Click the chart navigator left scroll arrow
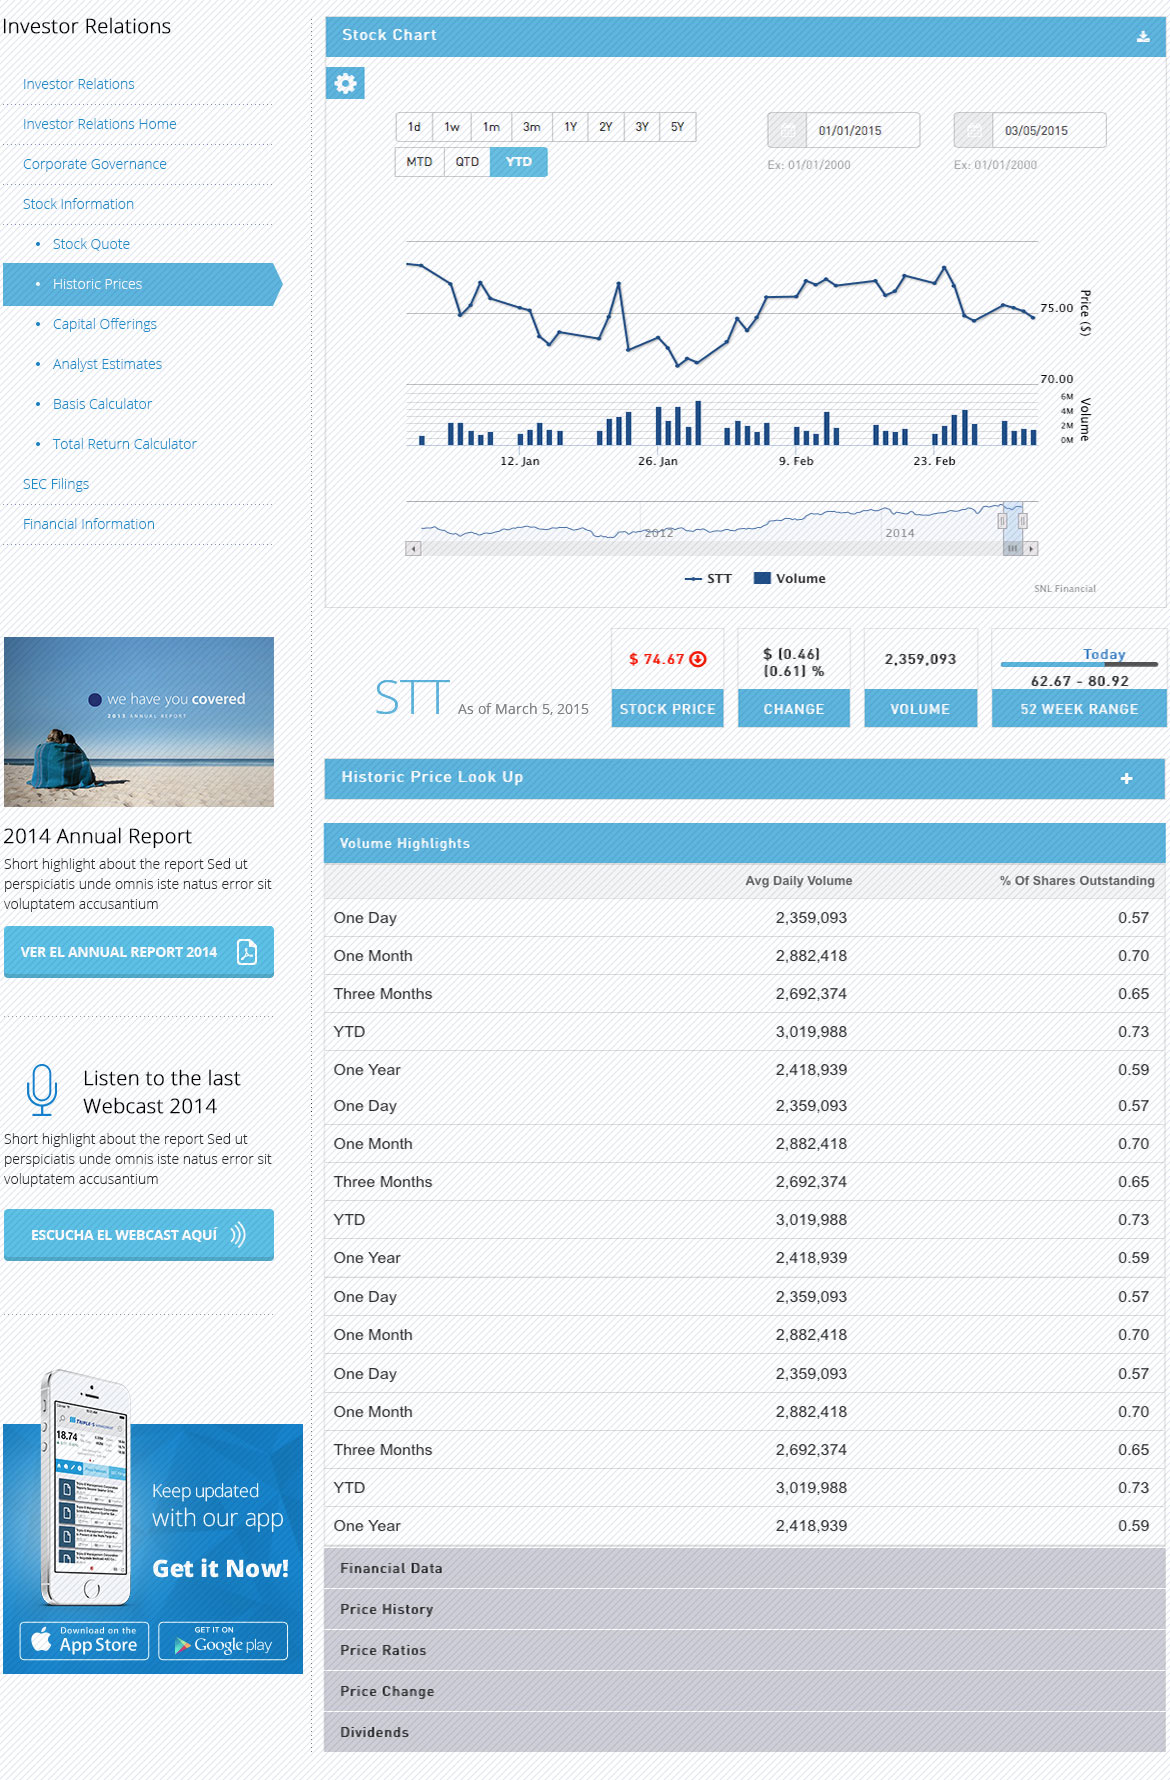1170x1780 pixels. pos(413,549)
